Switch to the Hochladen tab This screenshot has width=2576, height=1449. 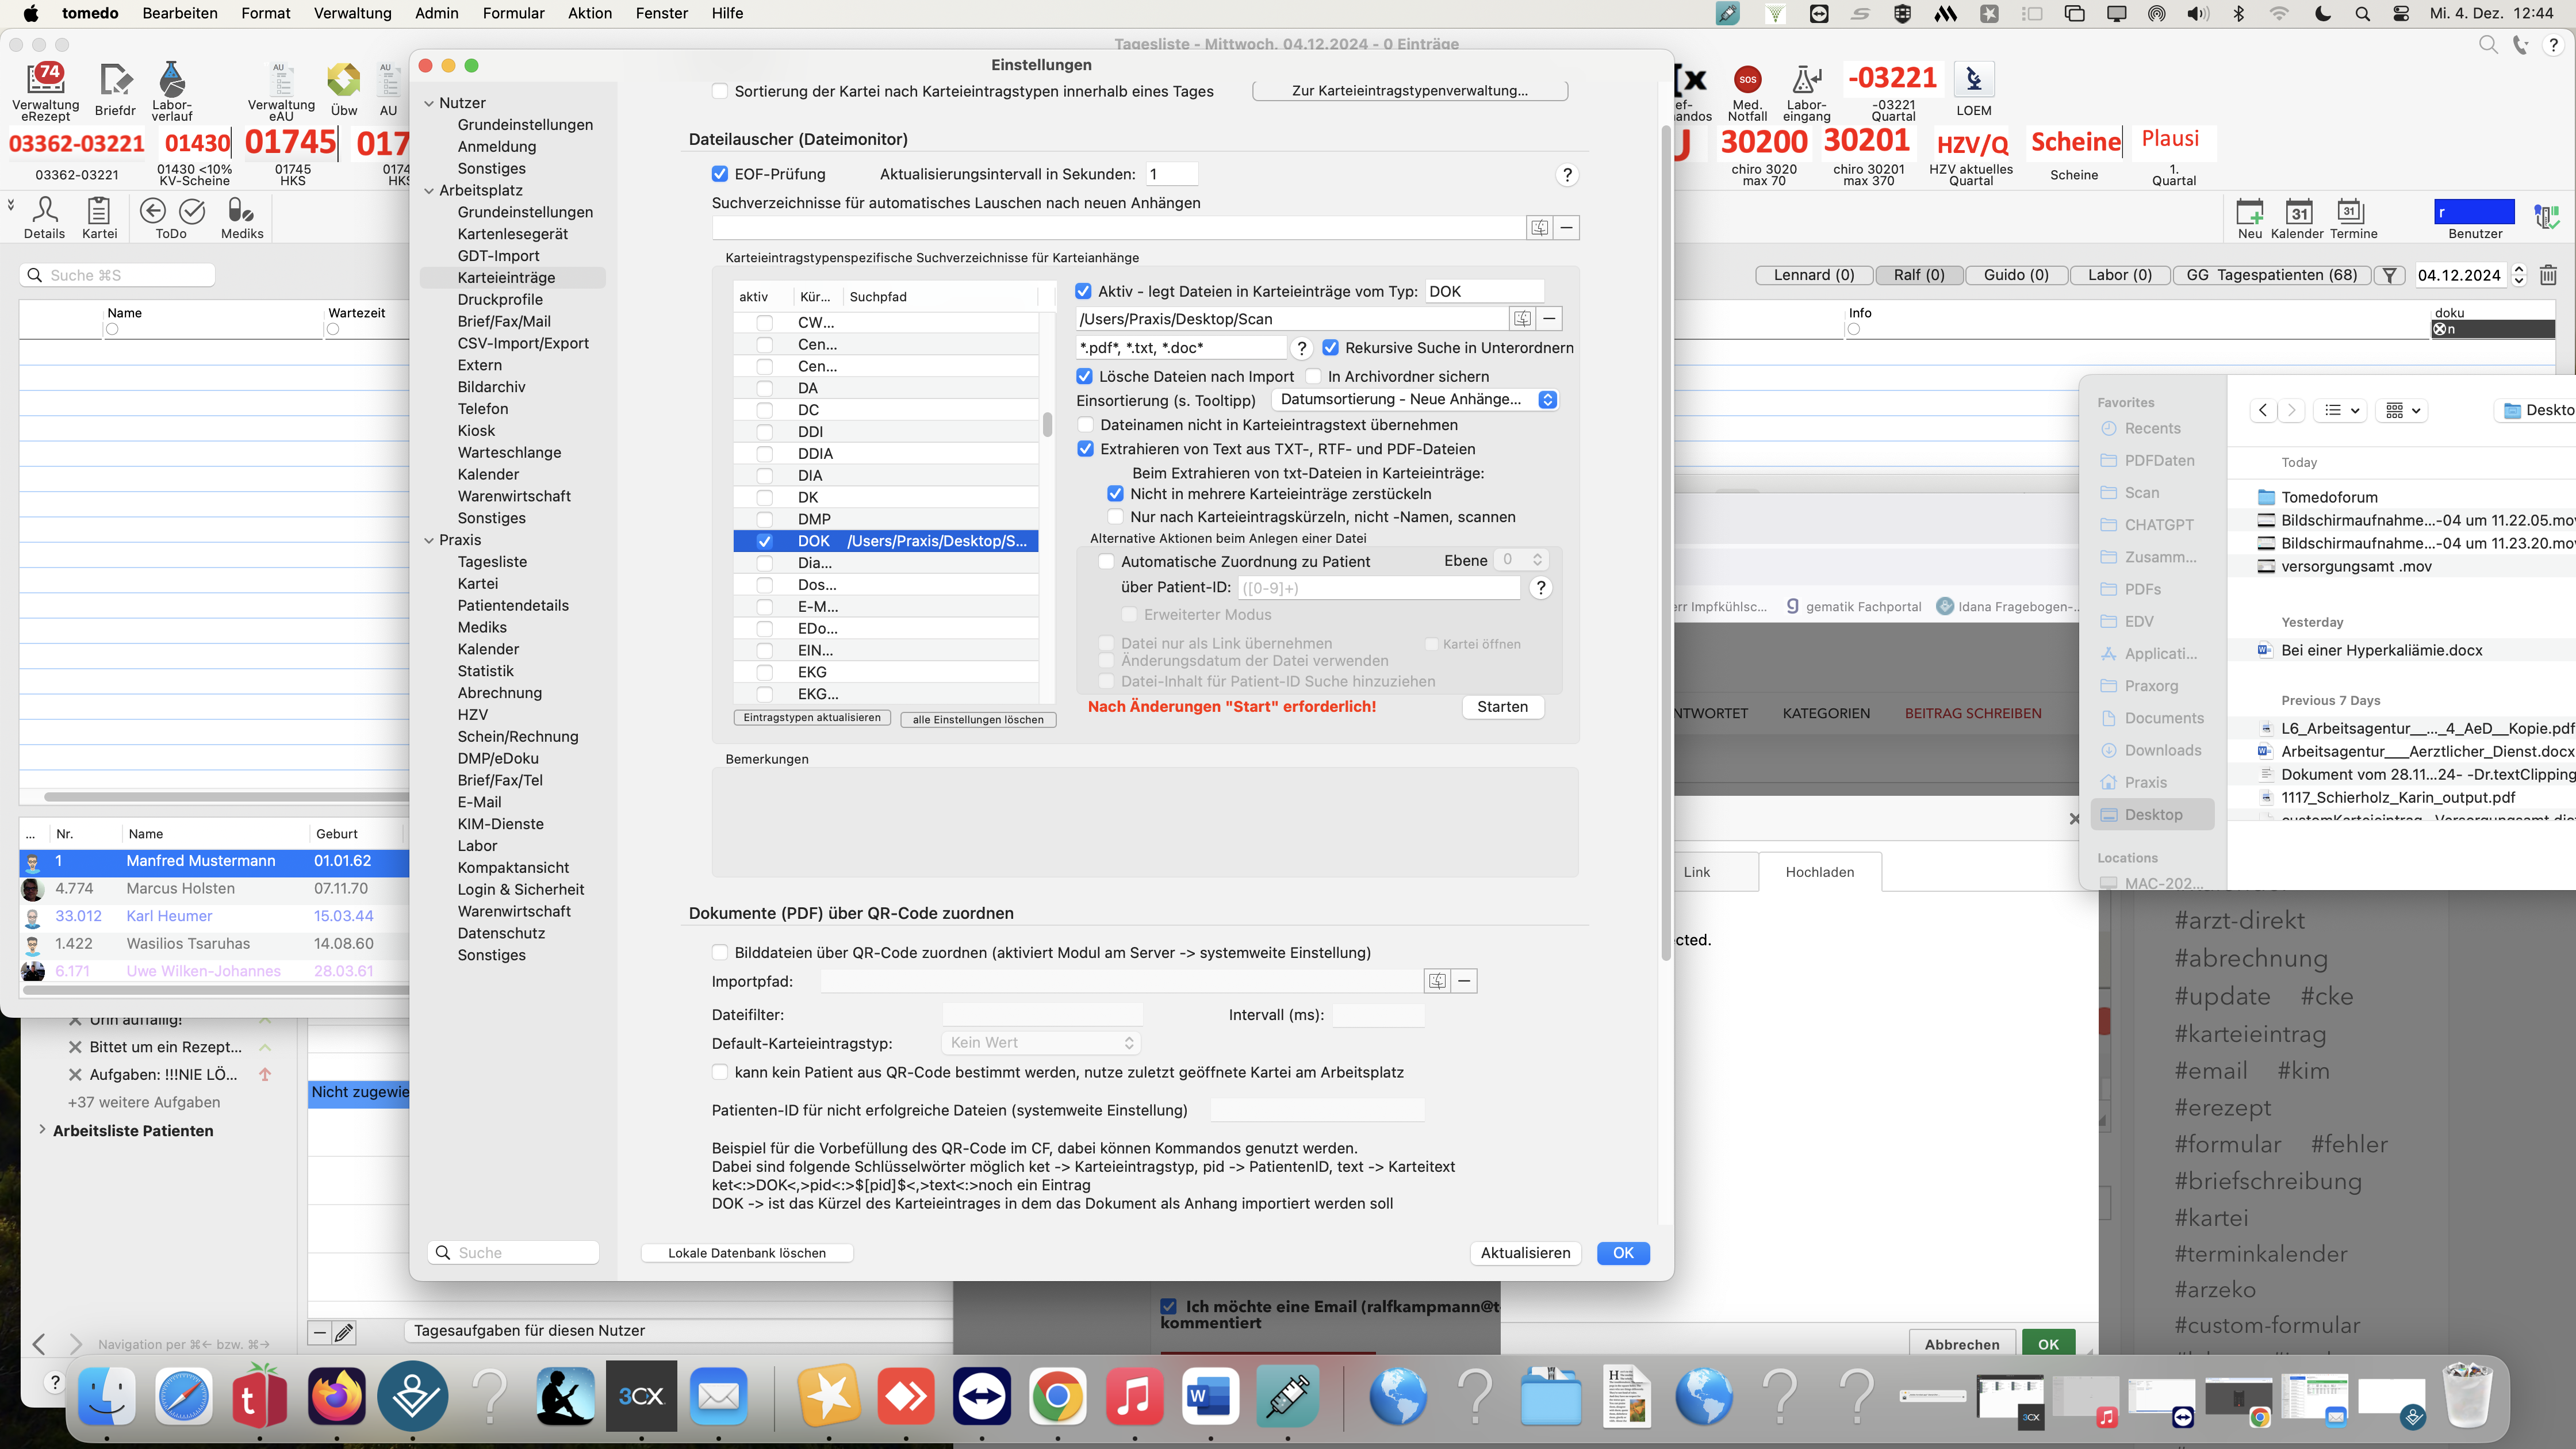1819,872
